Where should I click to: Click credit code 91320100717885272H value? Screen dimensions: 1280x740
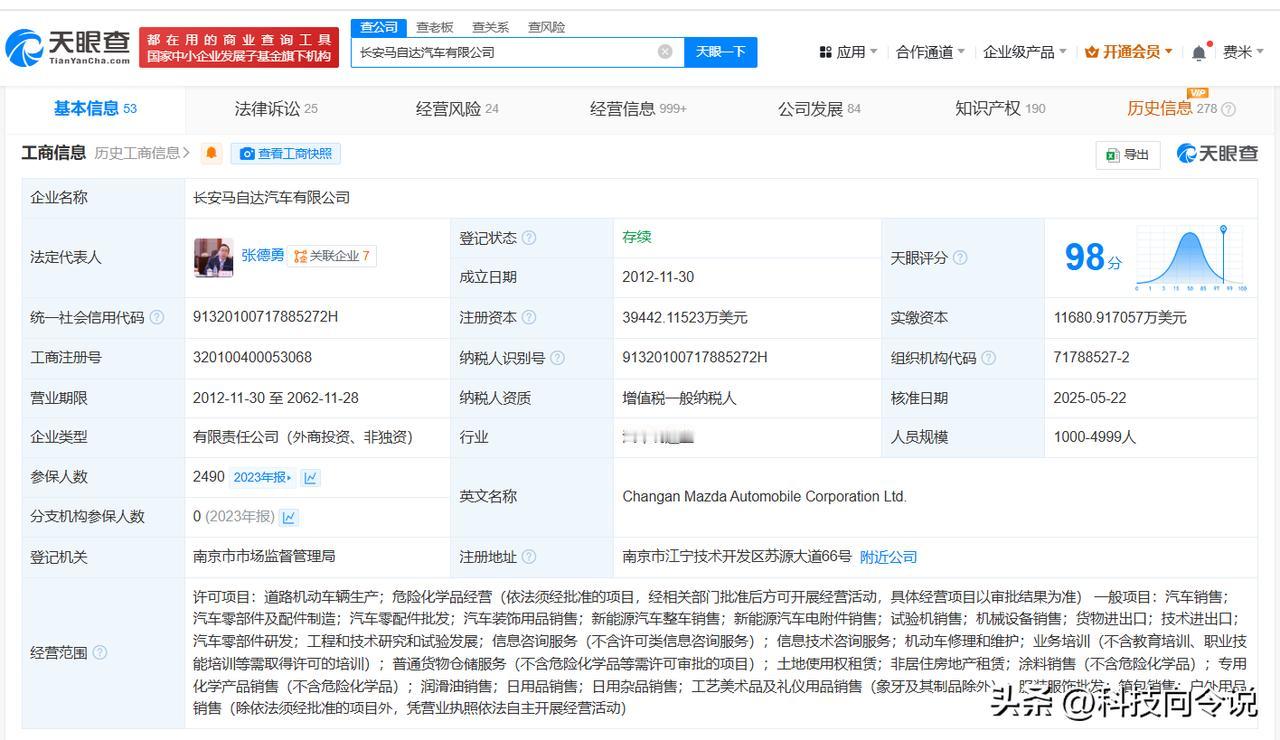[x=266, y=317]
